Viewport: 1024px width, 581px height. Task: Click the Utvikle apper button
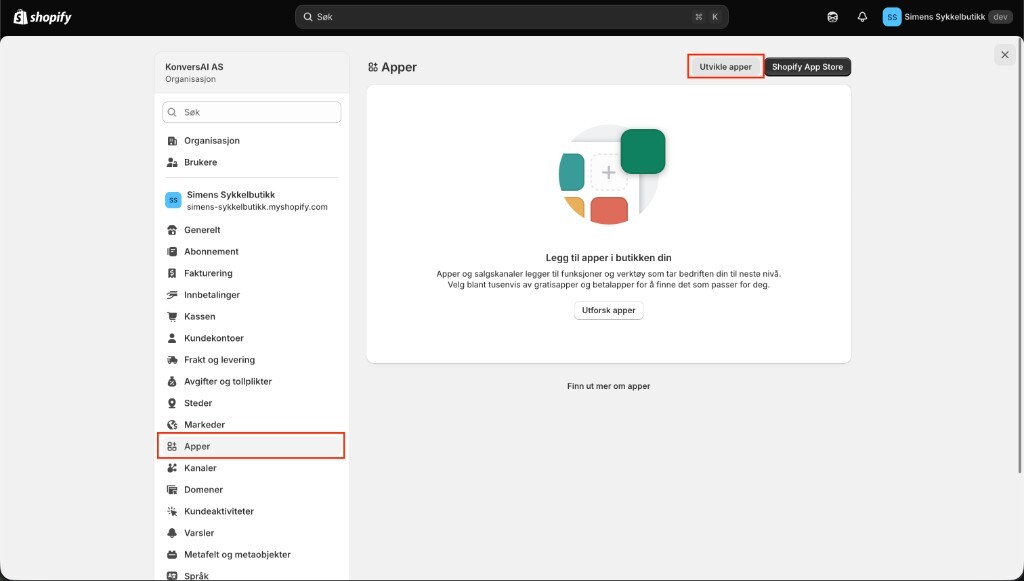(726, 67)
